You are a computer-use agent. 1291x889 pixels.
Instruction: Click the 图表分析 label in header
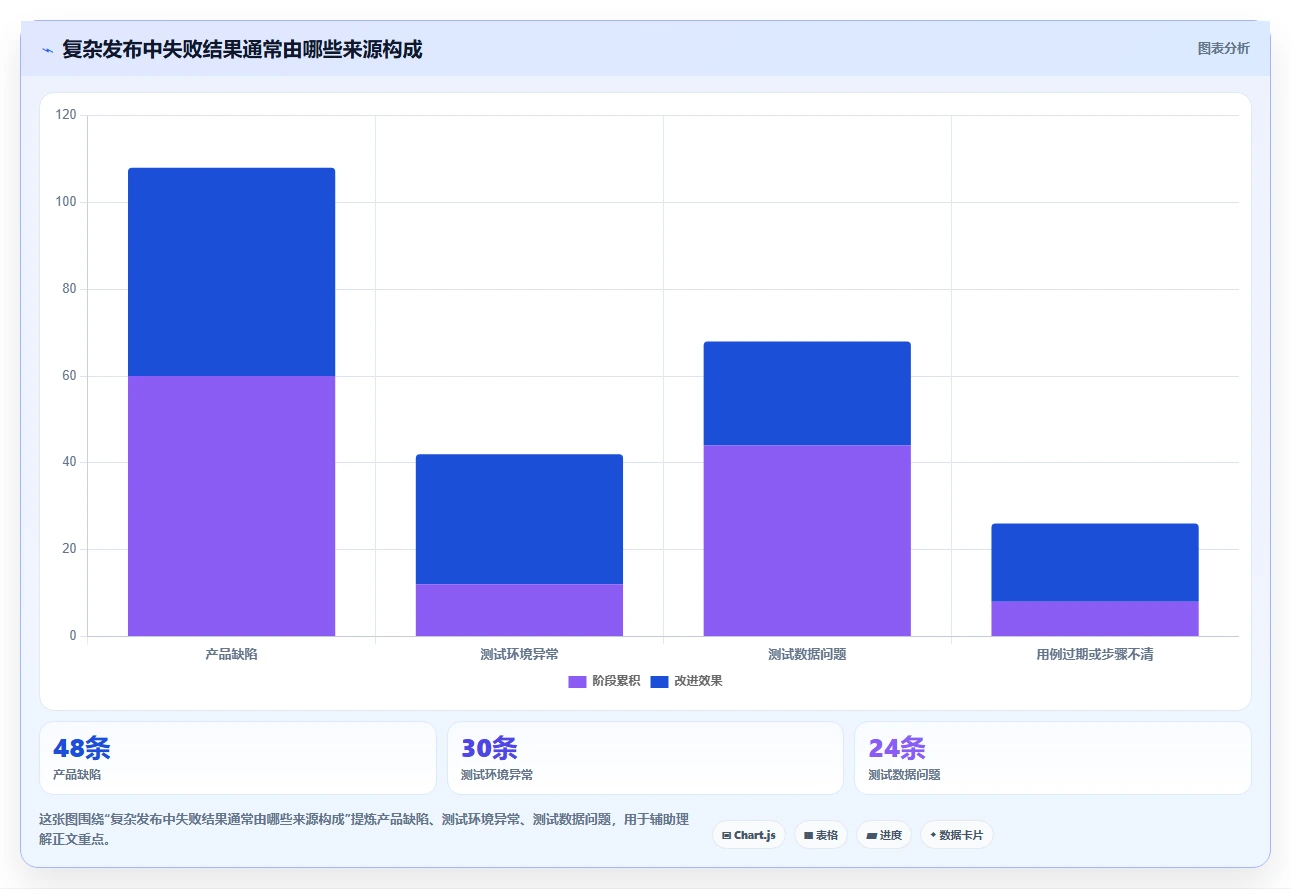tap(1223, 48)
